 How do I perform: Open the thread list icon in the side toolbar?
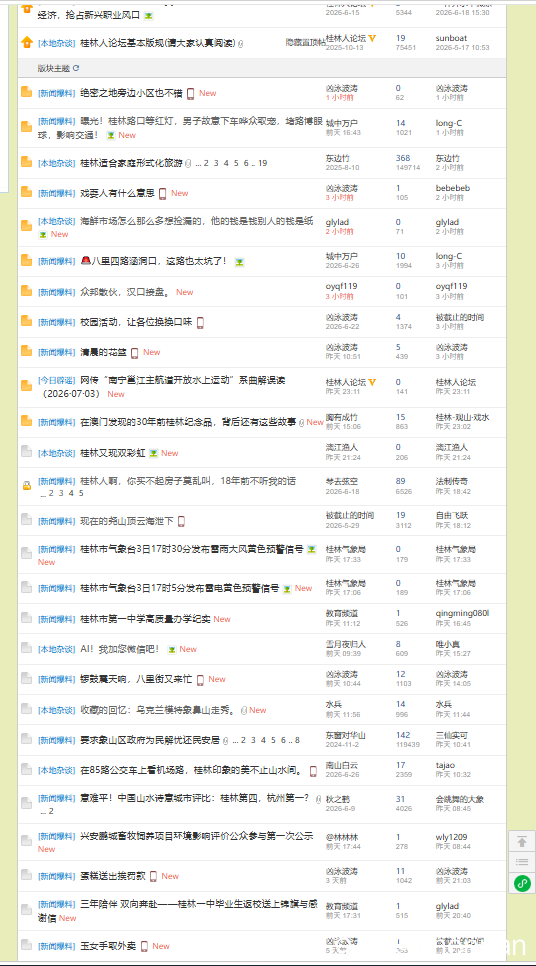[x=522, y=862]
